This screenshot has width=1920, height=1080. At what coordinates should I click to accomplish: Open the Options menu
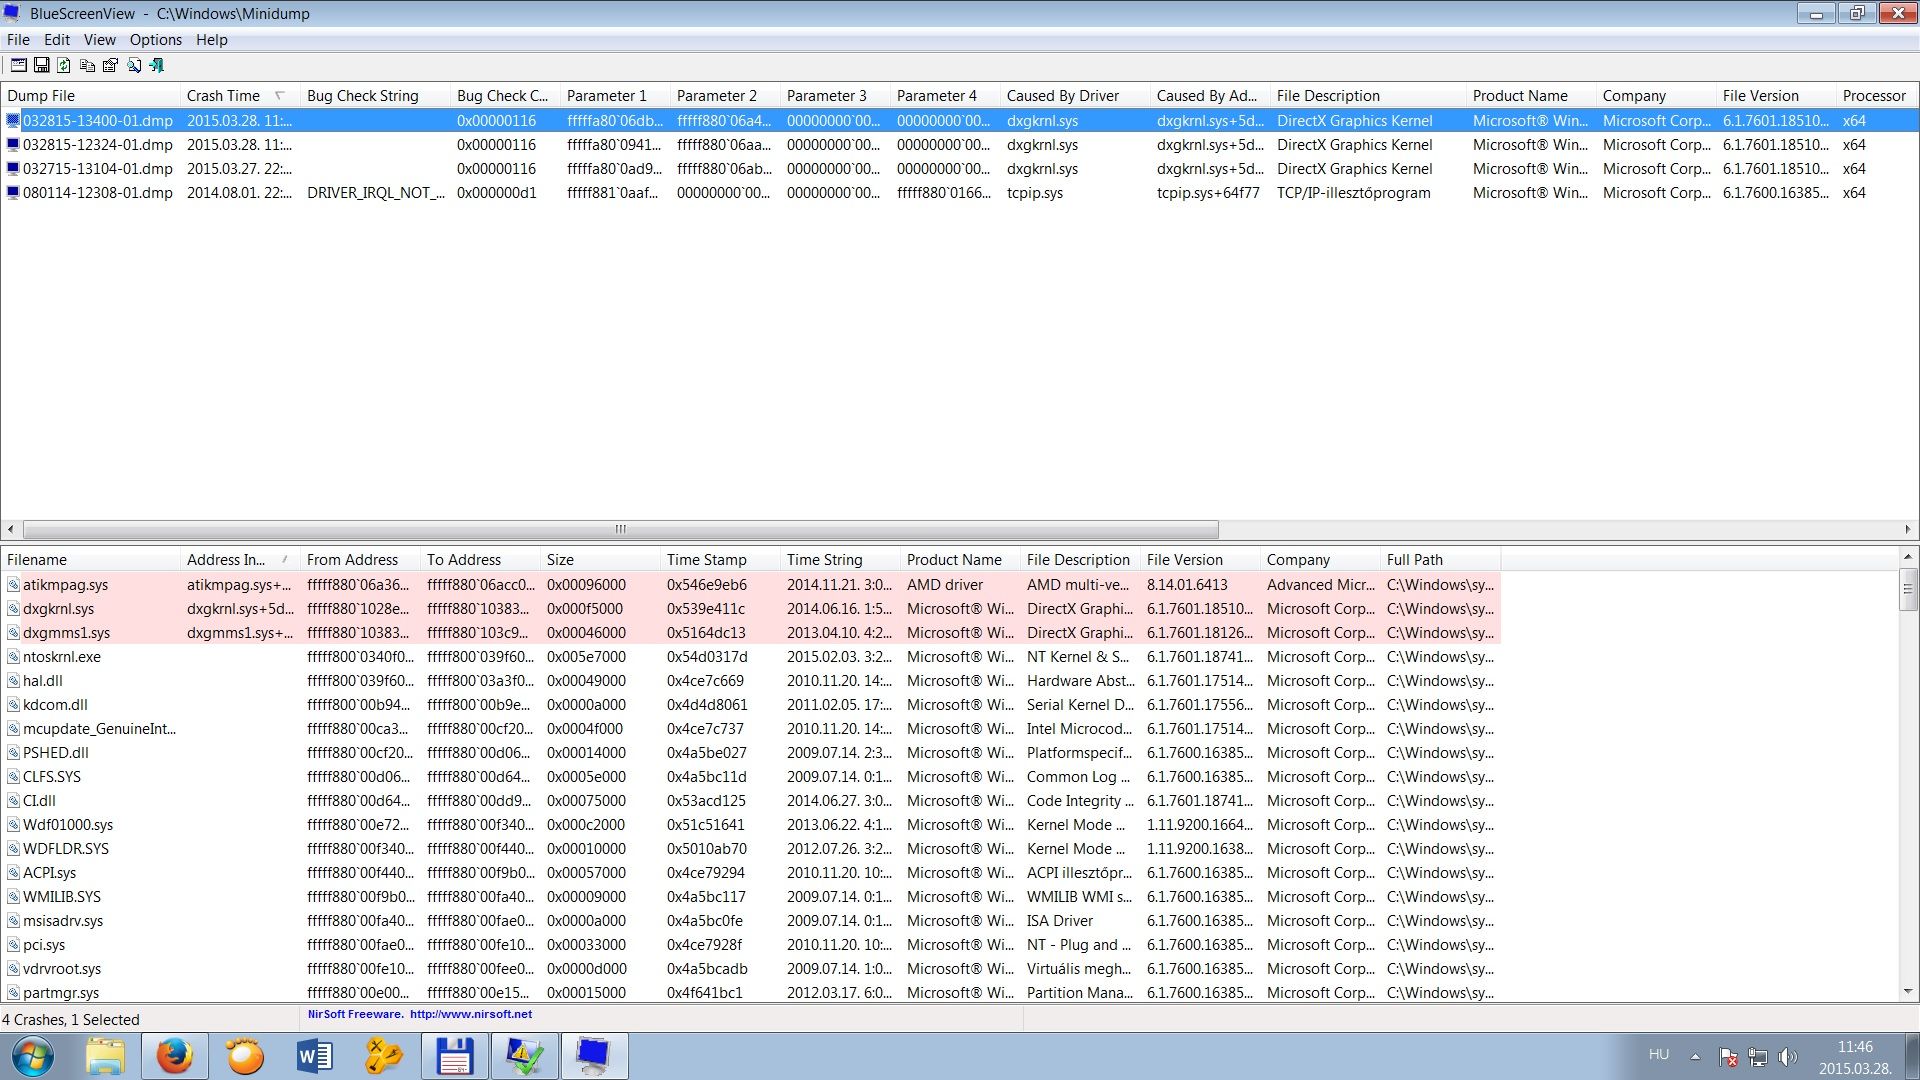click(156, 40)
